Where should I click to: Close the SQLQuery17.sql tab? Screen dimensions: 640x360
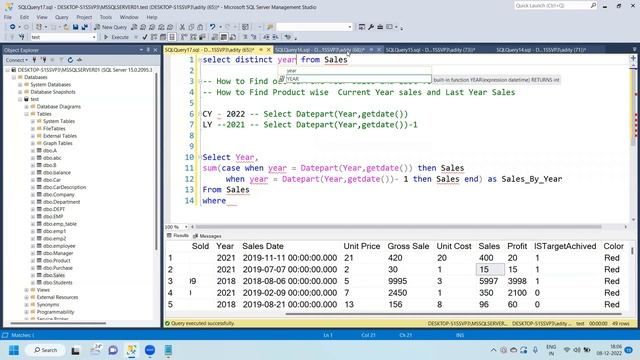(x=269, y=50)
